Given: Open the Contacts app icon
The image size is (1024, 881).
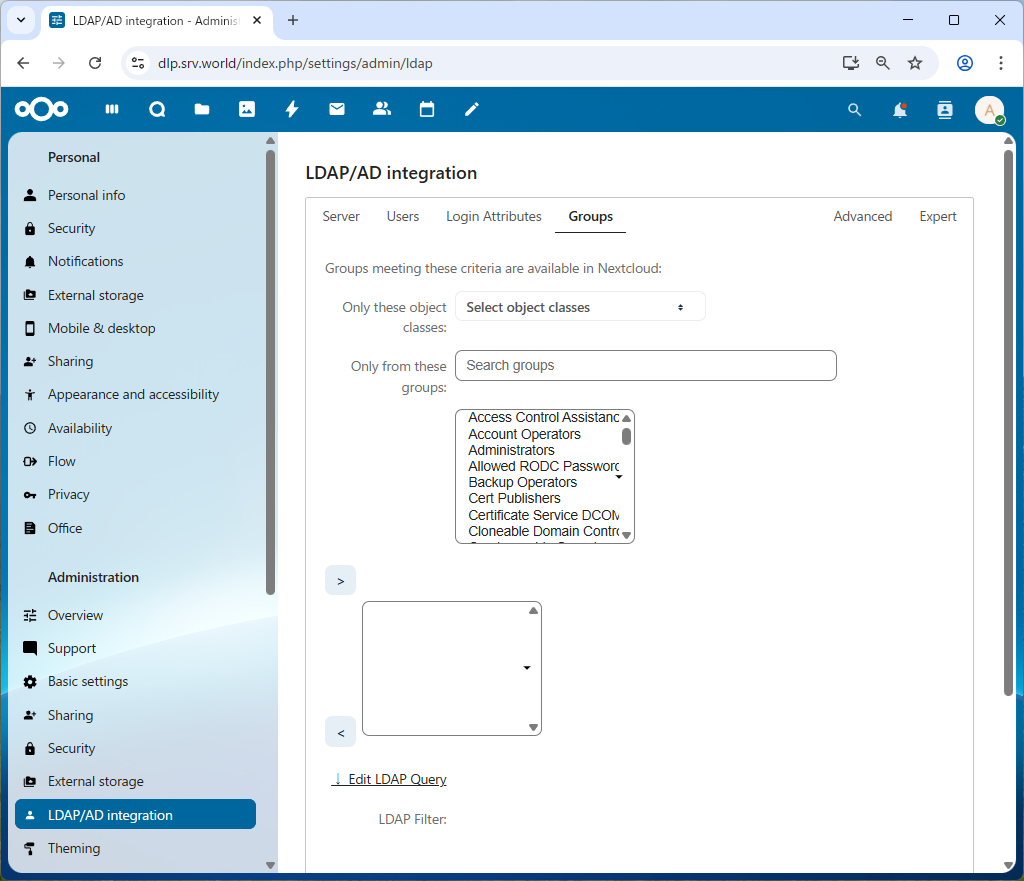Looking at the screenshot, I should click(382, 110).
